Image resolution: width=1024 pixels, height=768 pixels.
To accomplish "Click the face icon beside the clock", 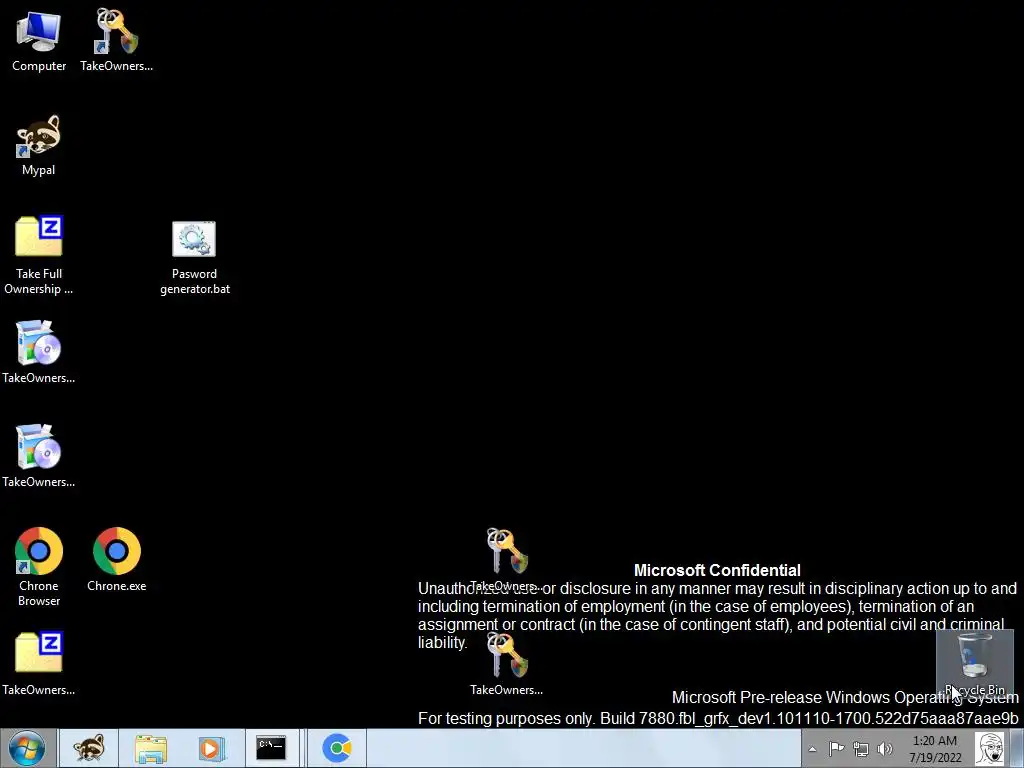I will [991, 748].
